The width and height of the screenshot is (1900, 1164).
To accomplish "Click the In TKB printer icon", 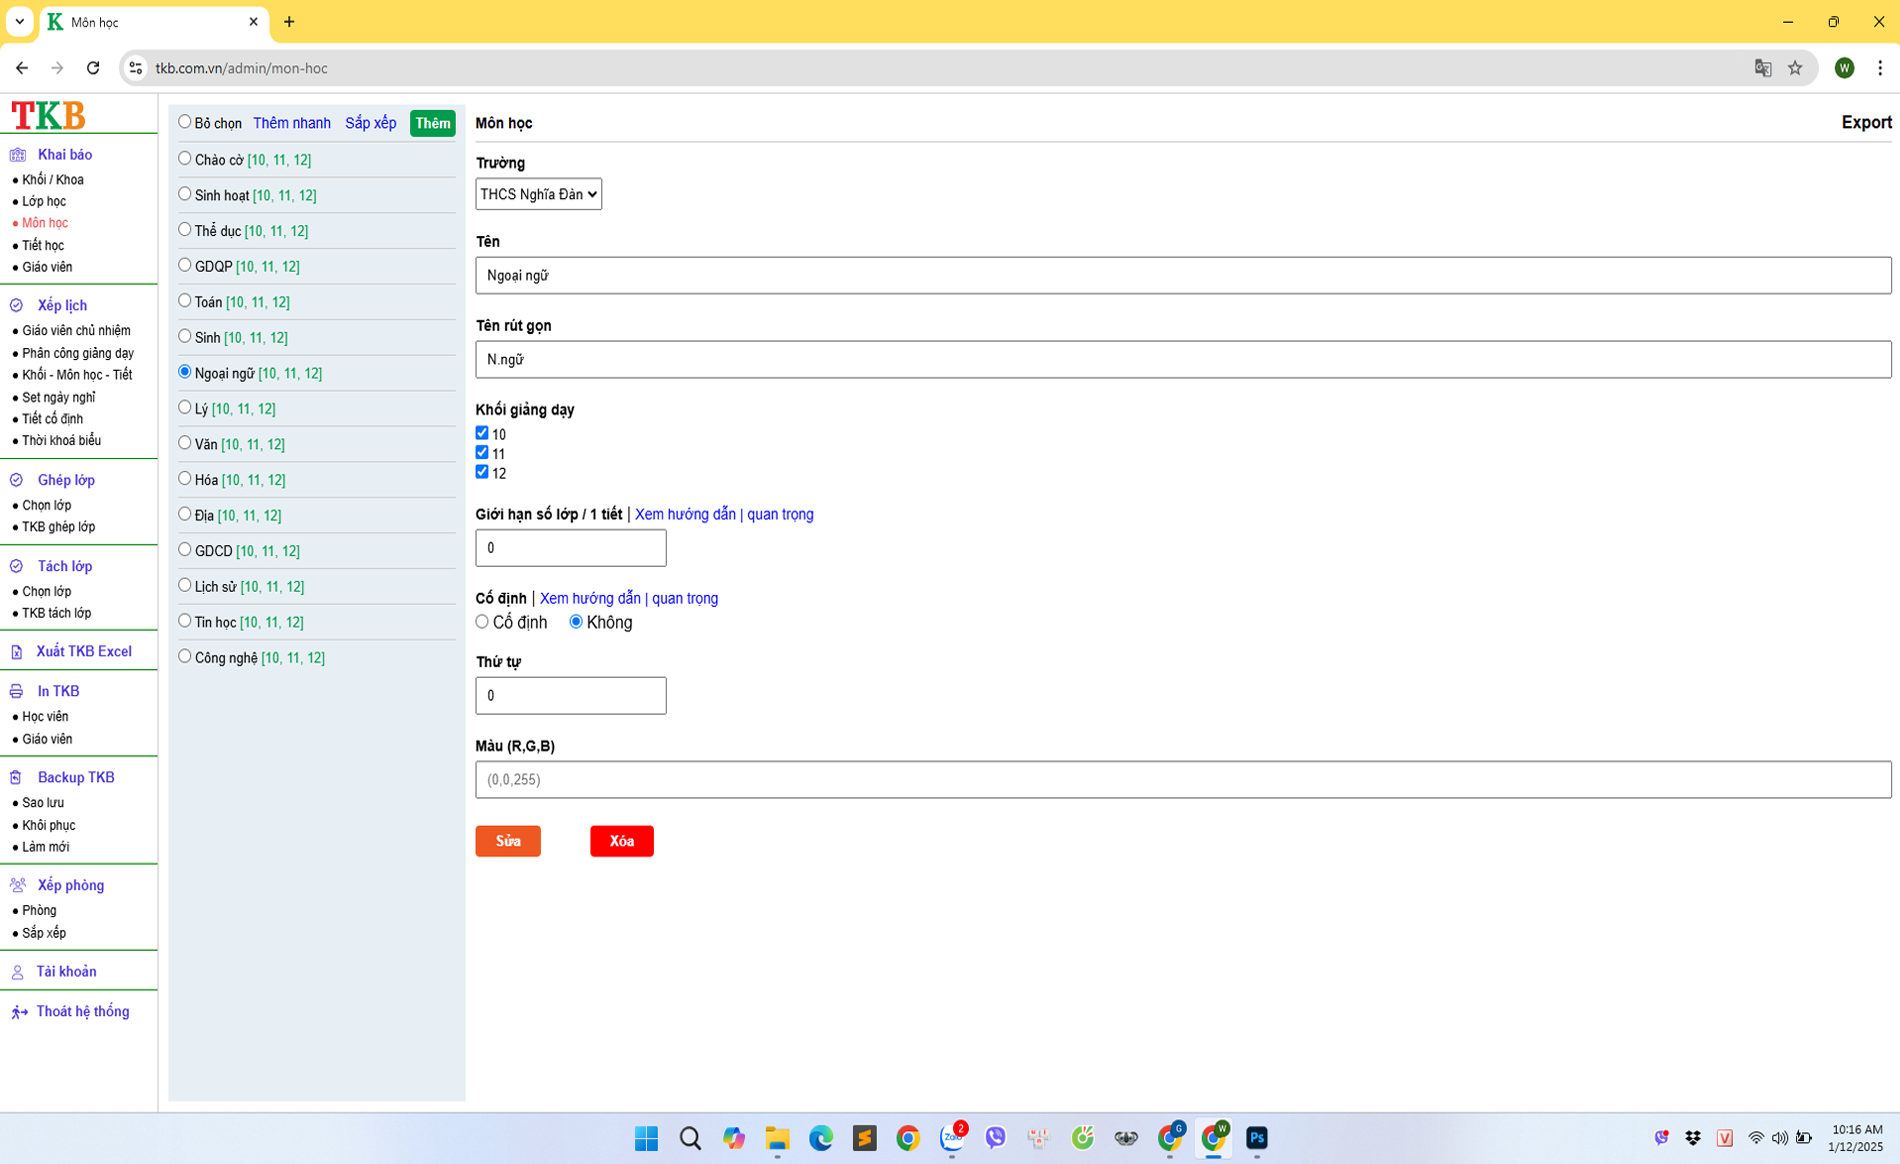I will pyautogui.click(x=17, y=692).
